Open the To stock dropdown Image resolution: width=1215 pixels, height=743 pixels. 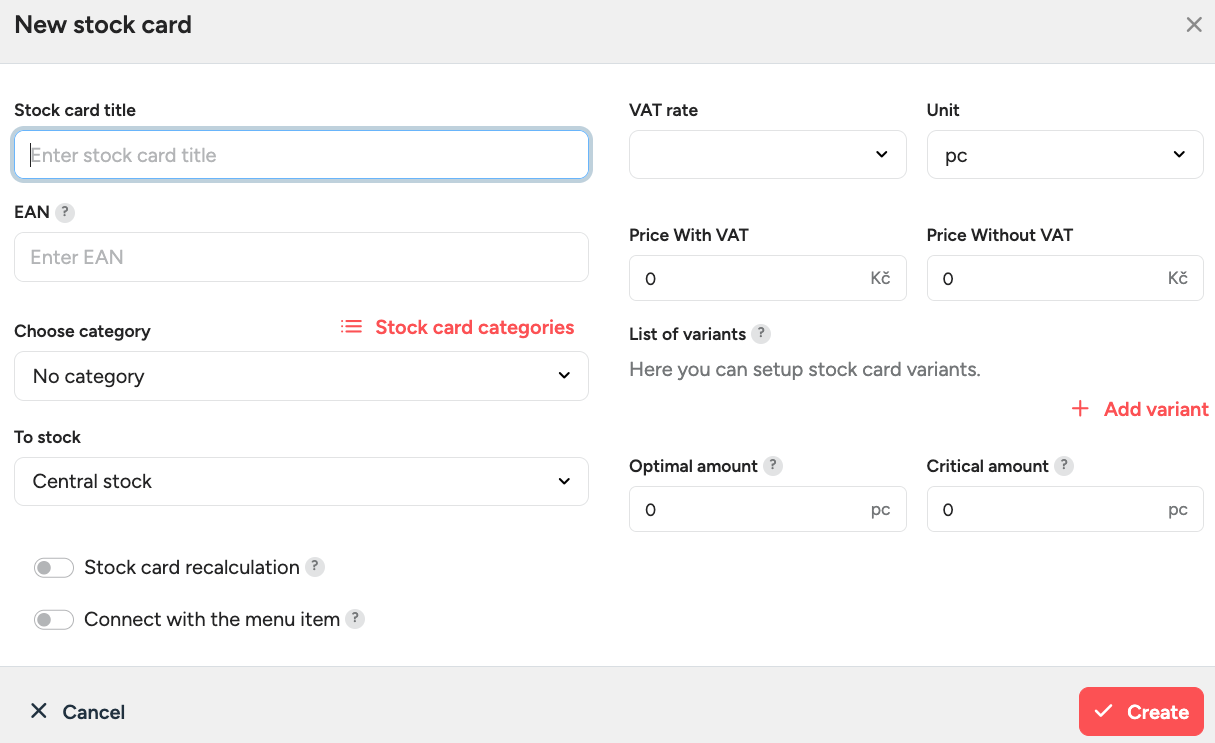coord(301,482)
